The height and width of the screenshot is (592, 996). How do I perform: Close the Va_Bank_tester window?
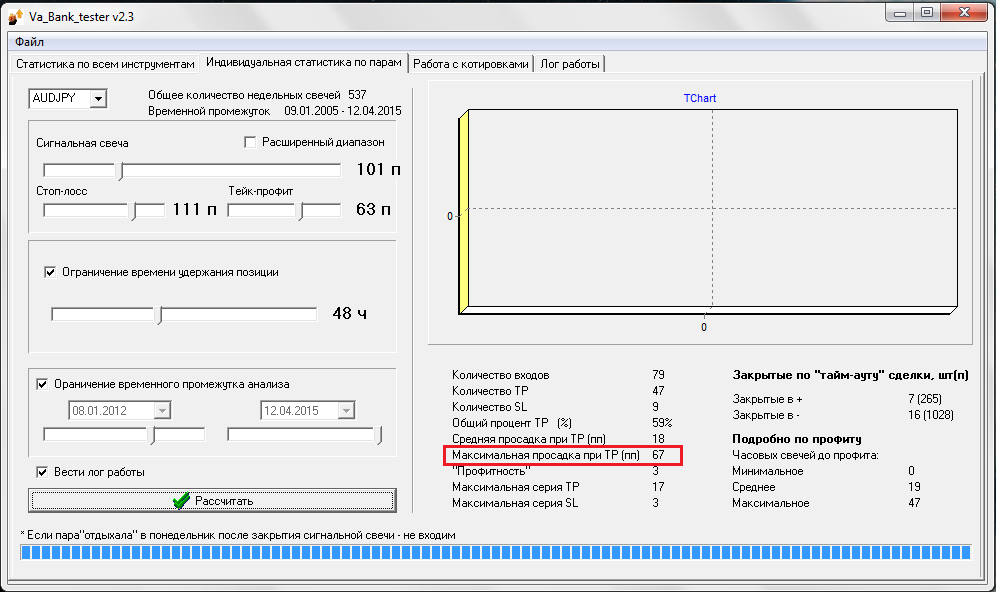click(x=964, y=13)
